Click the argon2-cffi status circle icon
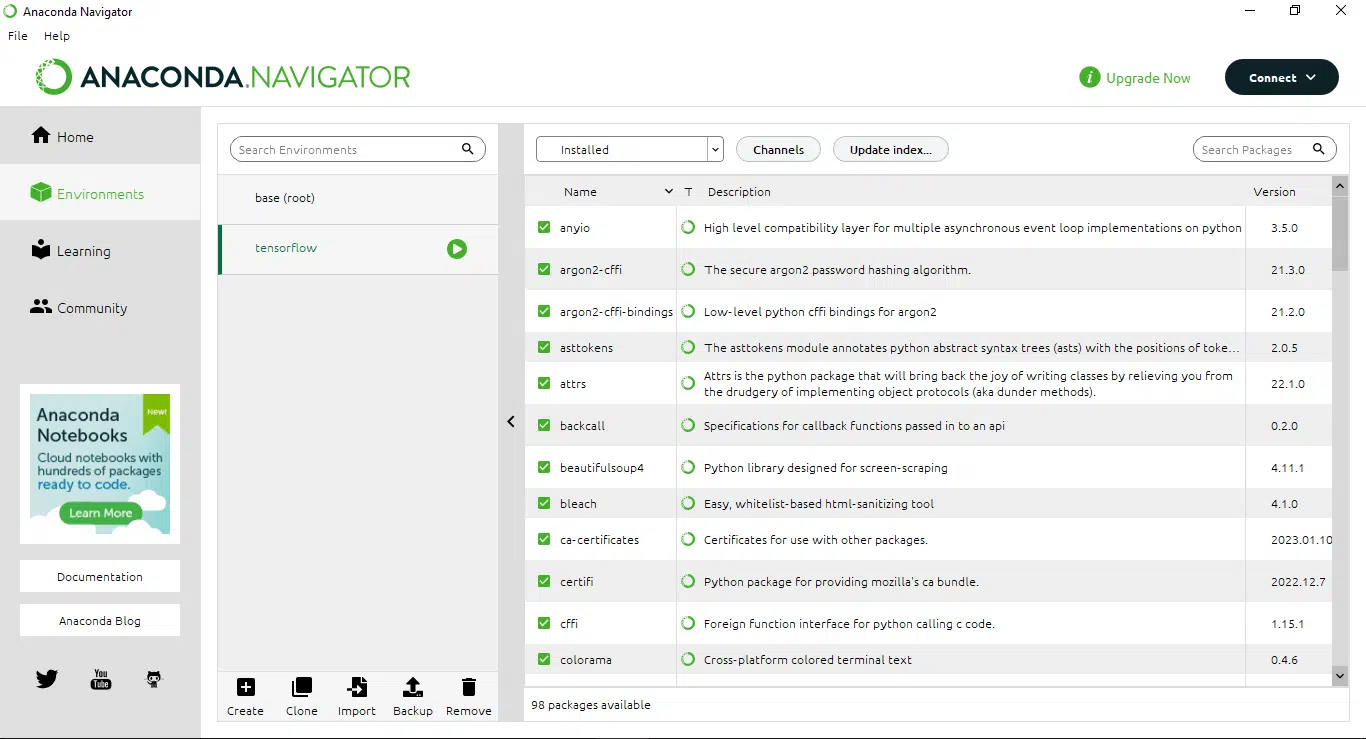1366x739 pixels. tap(688, 269)
